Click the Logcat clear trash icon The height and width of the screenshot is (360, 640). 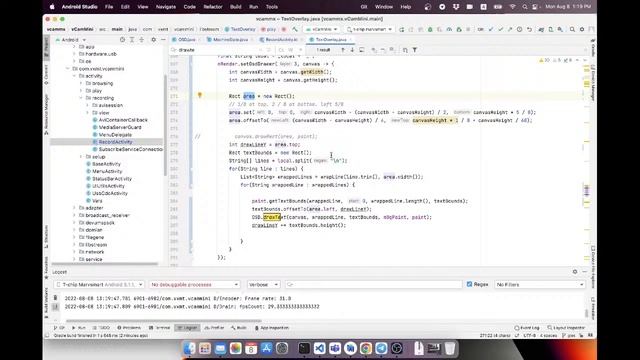tap(56, 298)
